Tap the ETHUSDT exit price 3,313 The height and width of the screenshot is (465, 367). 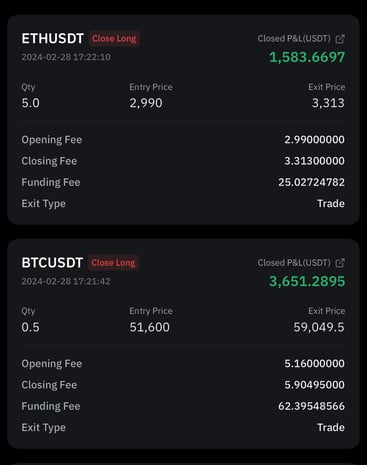coord(328,103)
